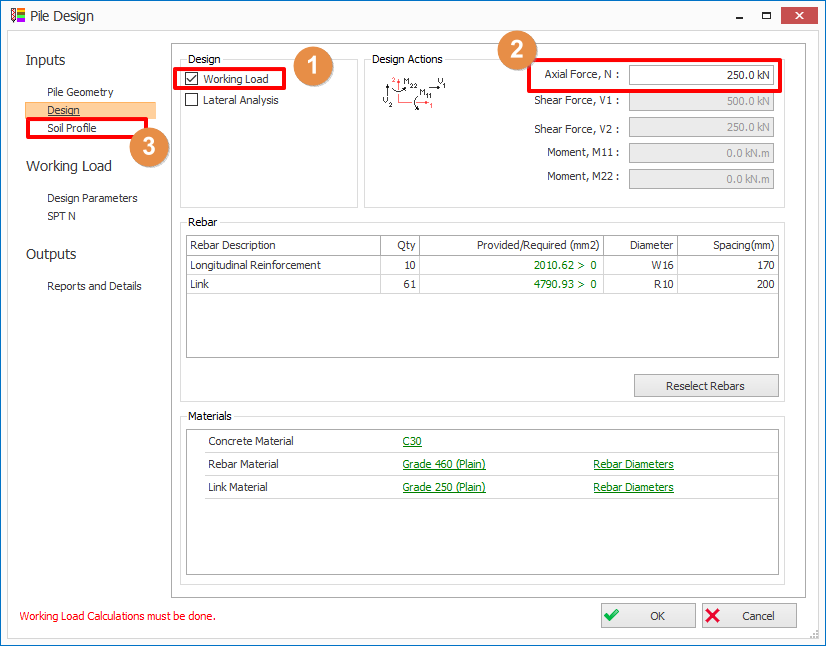Click the design actions axis diagram
The height and width of the screenshot is (646, 826).
414,92
